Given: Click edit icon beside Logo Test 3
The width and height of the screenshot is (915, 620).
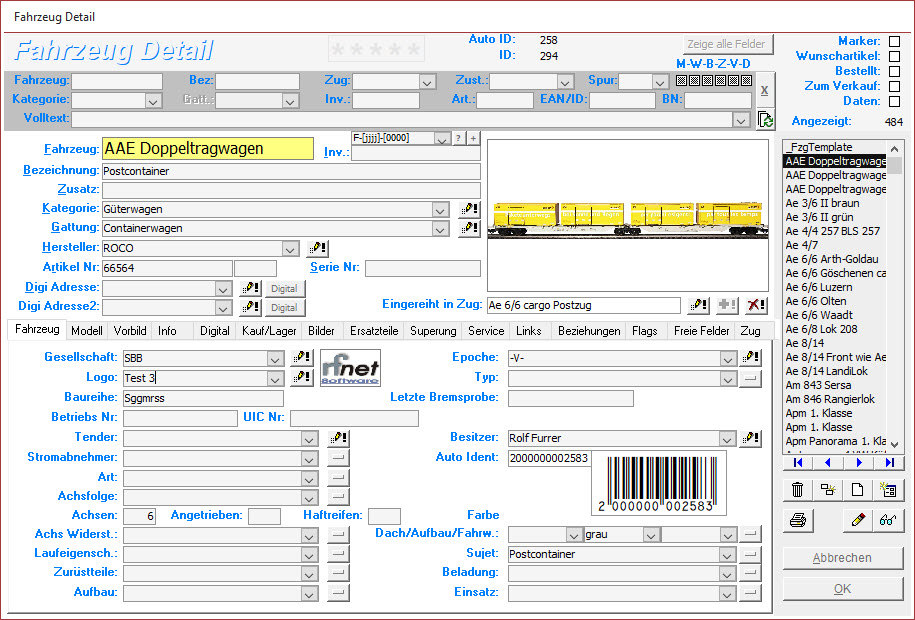Looking at the screenshot, I should (302, 377).
